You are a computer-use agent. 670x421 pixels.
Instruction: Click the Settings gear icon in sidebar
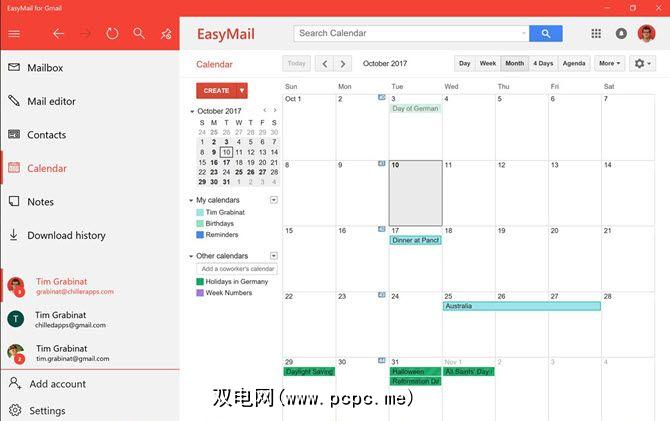click(15, 410)
